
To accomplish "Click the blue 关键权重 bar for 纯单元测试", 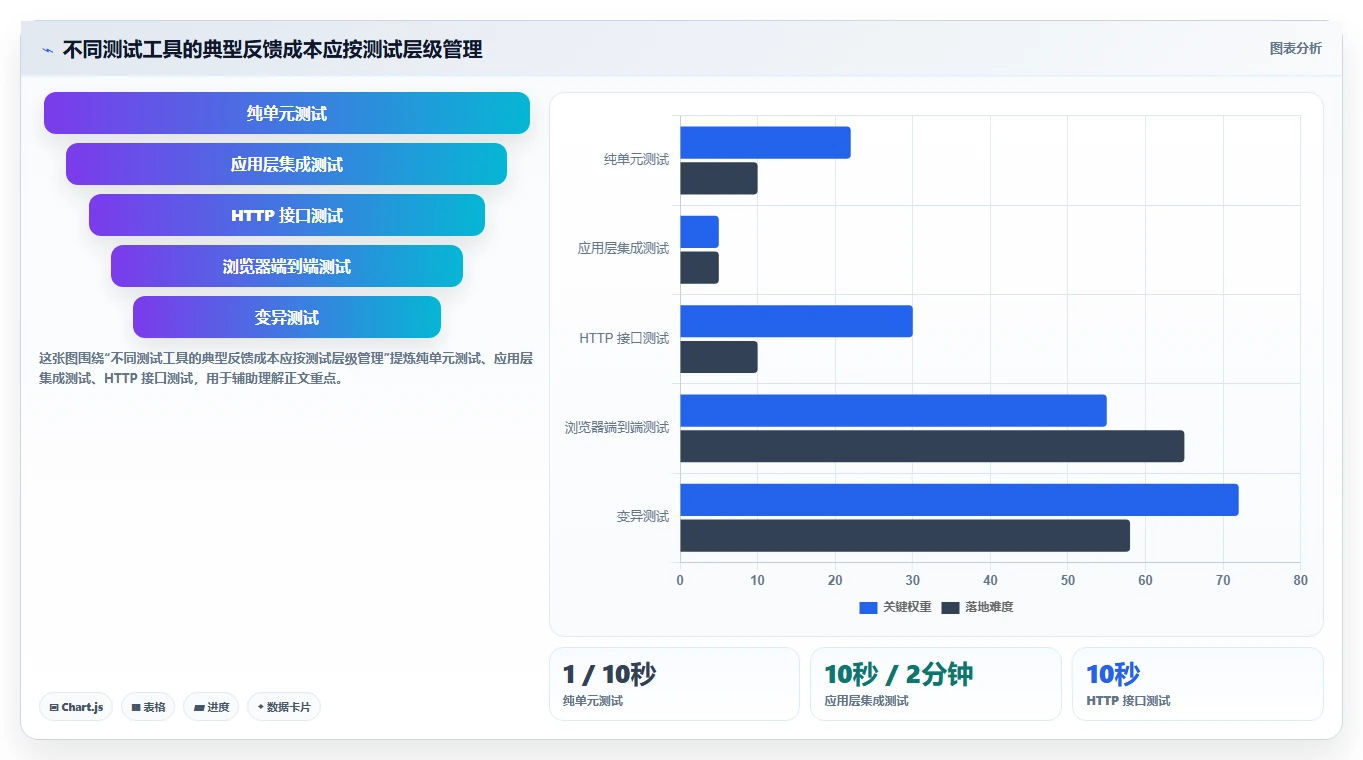I will pyautogui.click(x=765, y=143).
